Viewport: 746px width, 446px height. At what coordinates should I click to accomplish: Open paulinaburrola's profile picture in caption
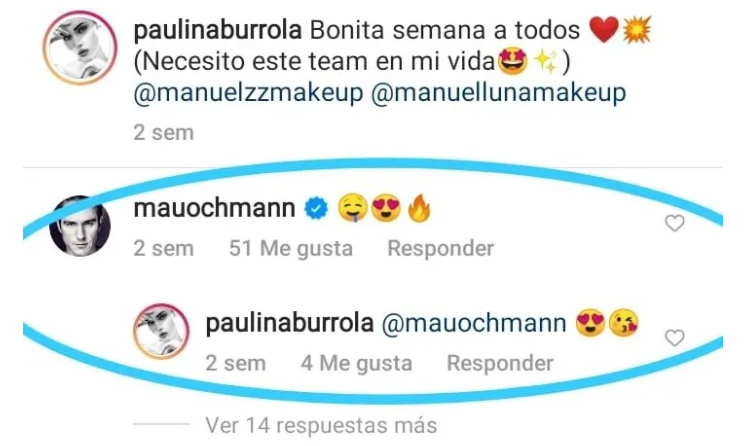(79, 48)
